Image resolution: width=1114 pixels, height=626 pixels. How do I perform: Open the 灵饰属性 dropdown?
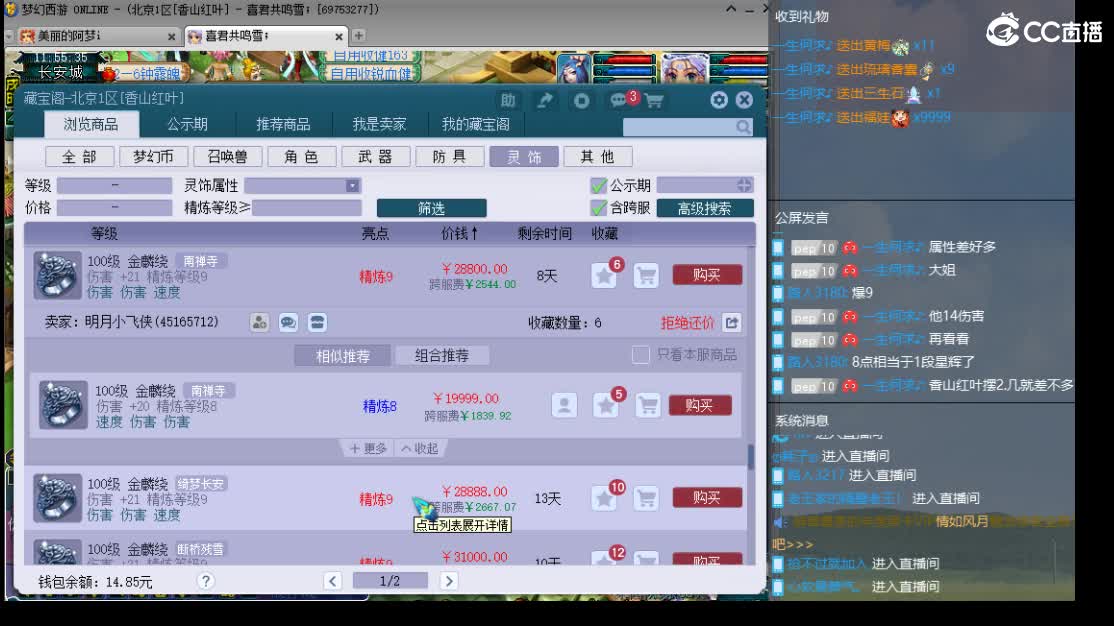[352, 184]
